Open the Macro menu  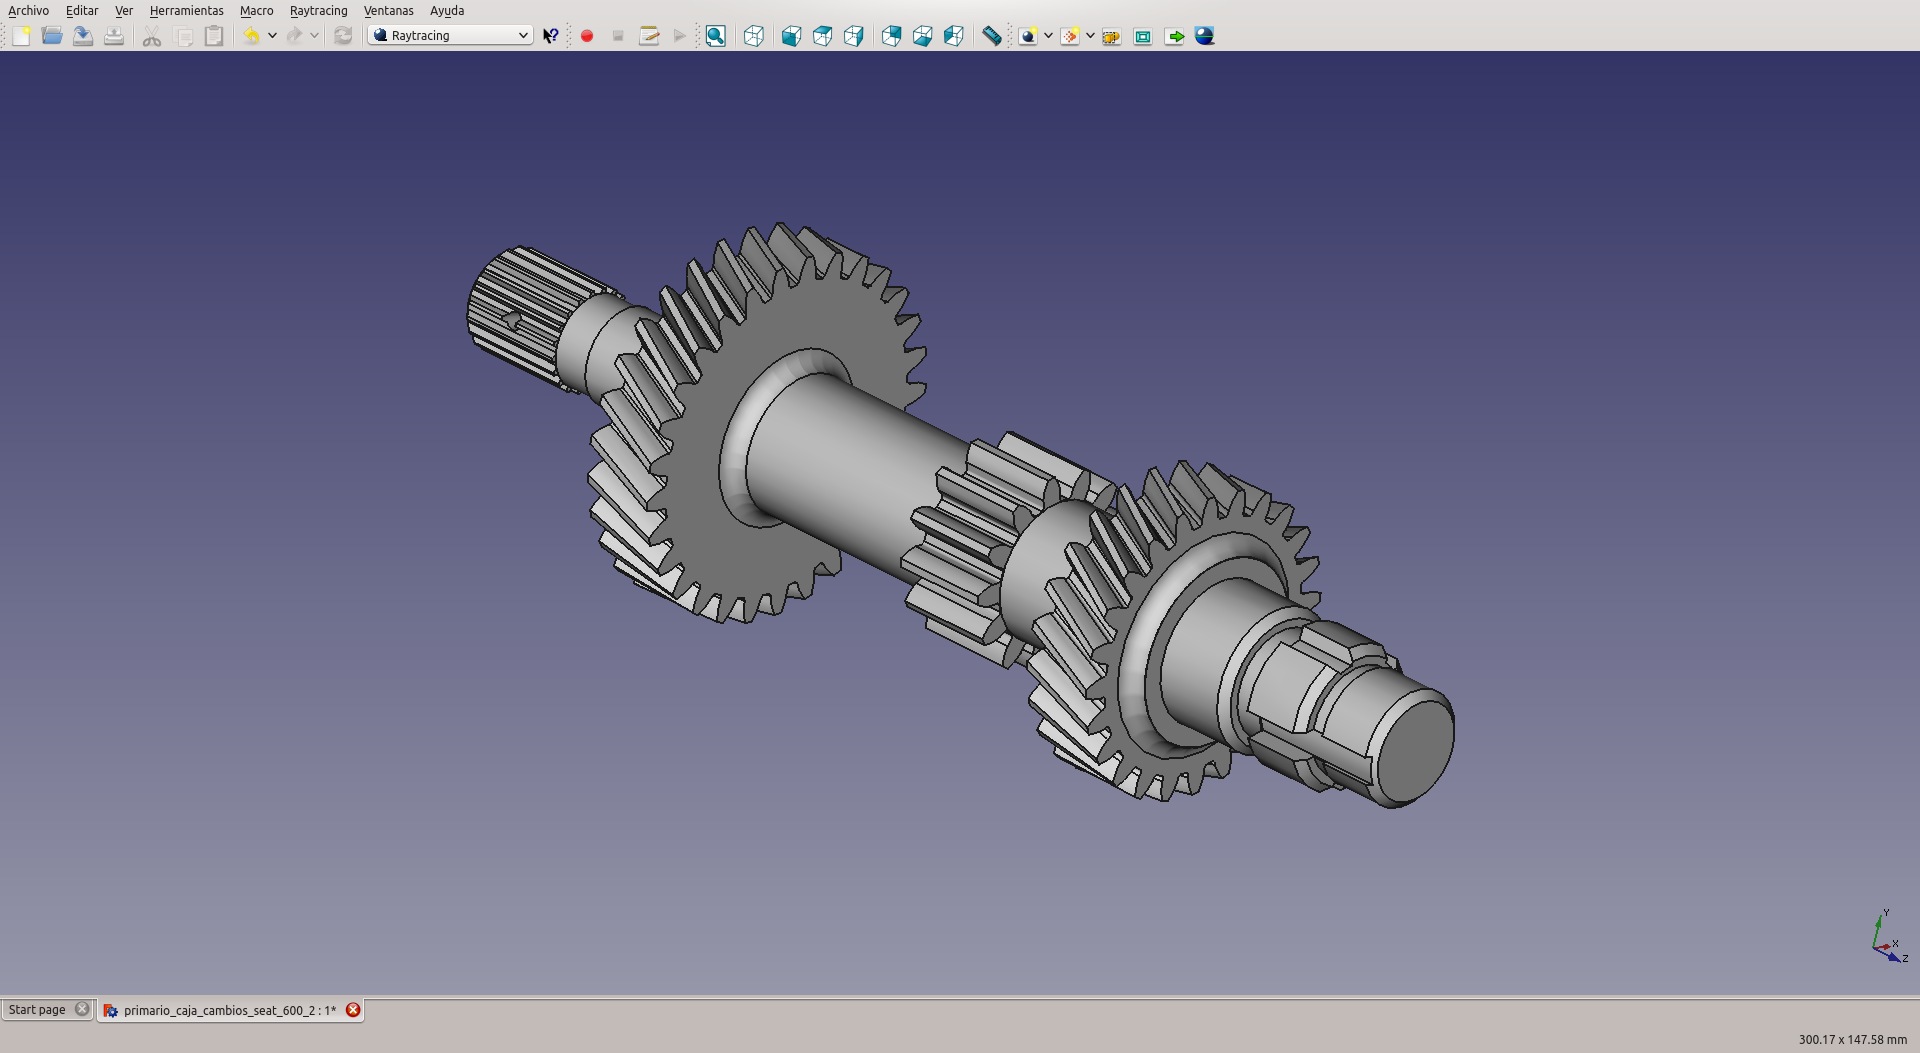point(256,10)
